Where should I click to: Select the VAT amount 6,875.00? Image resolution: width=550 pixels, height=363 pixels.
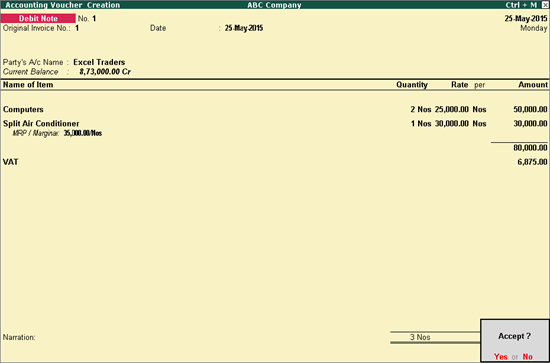coord(532,162)
